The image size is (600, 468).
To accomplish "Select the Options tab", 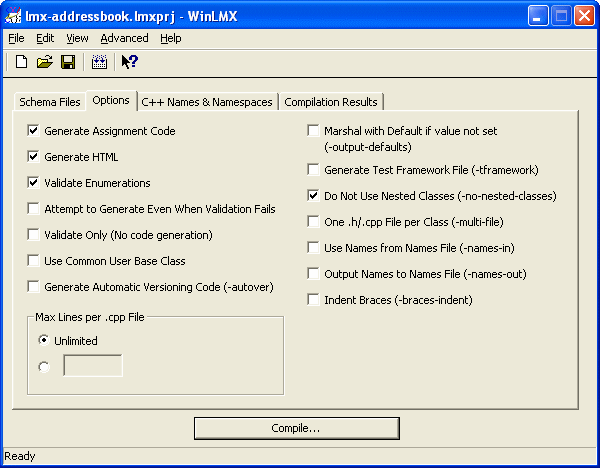I will pos(111,100).
